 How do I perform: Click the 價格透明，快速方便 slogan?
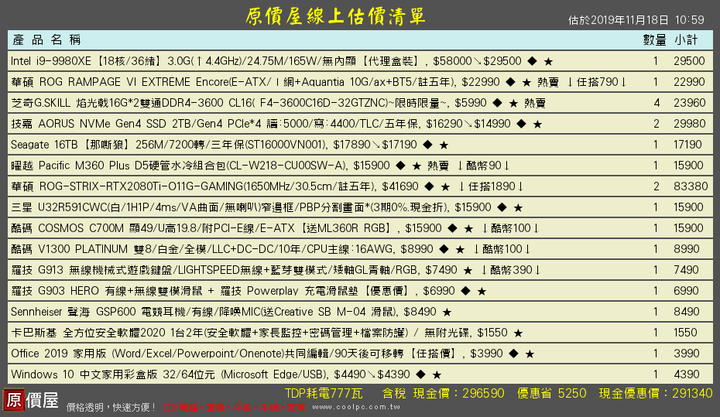111,407
